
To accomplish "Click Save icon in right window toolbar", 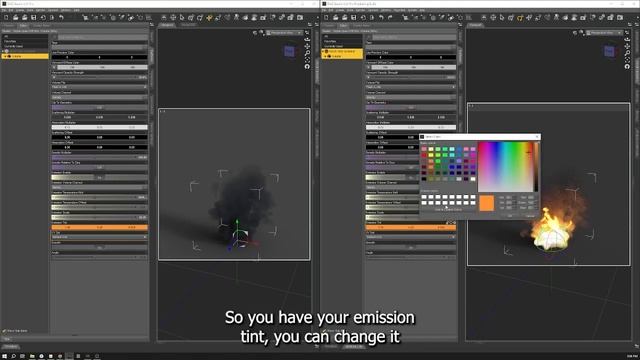I will [x=353, y=18].
